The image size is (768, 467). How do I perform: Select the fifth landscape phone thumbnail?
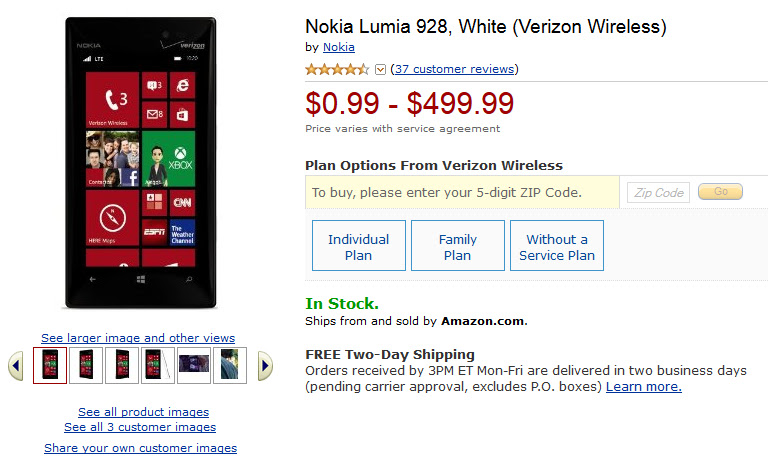(x=194, y=366)
